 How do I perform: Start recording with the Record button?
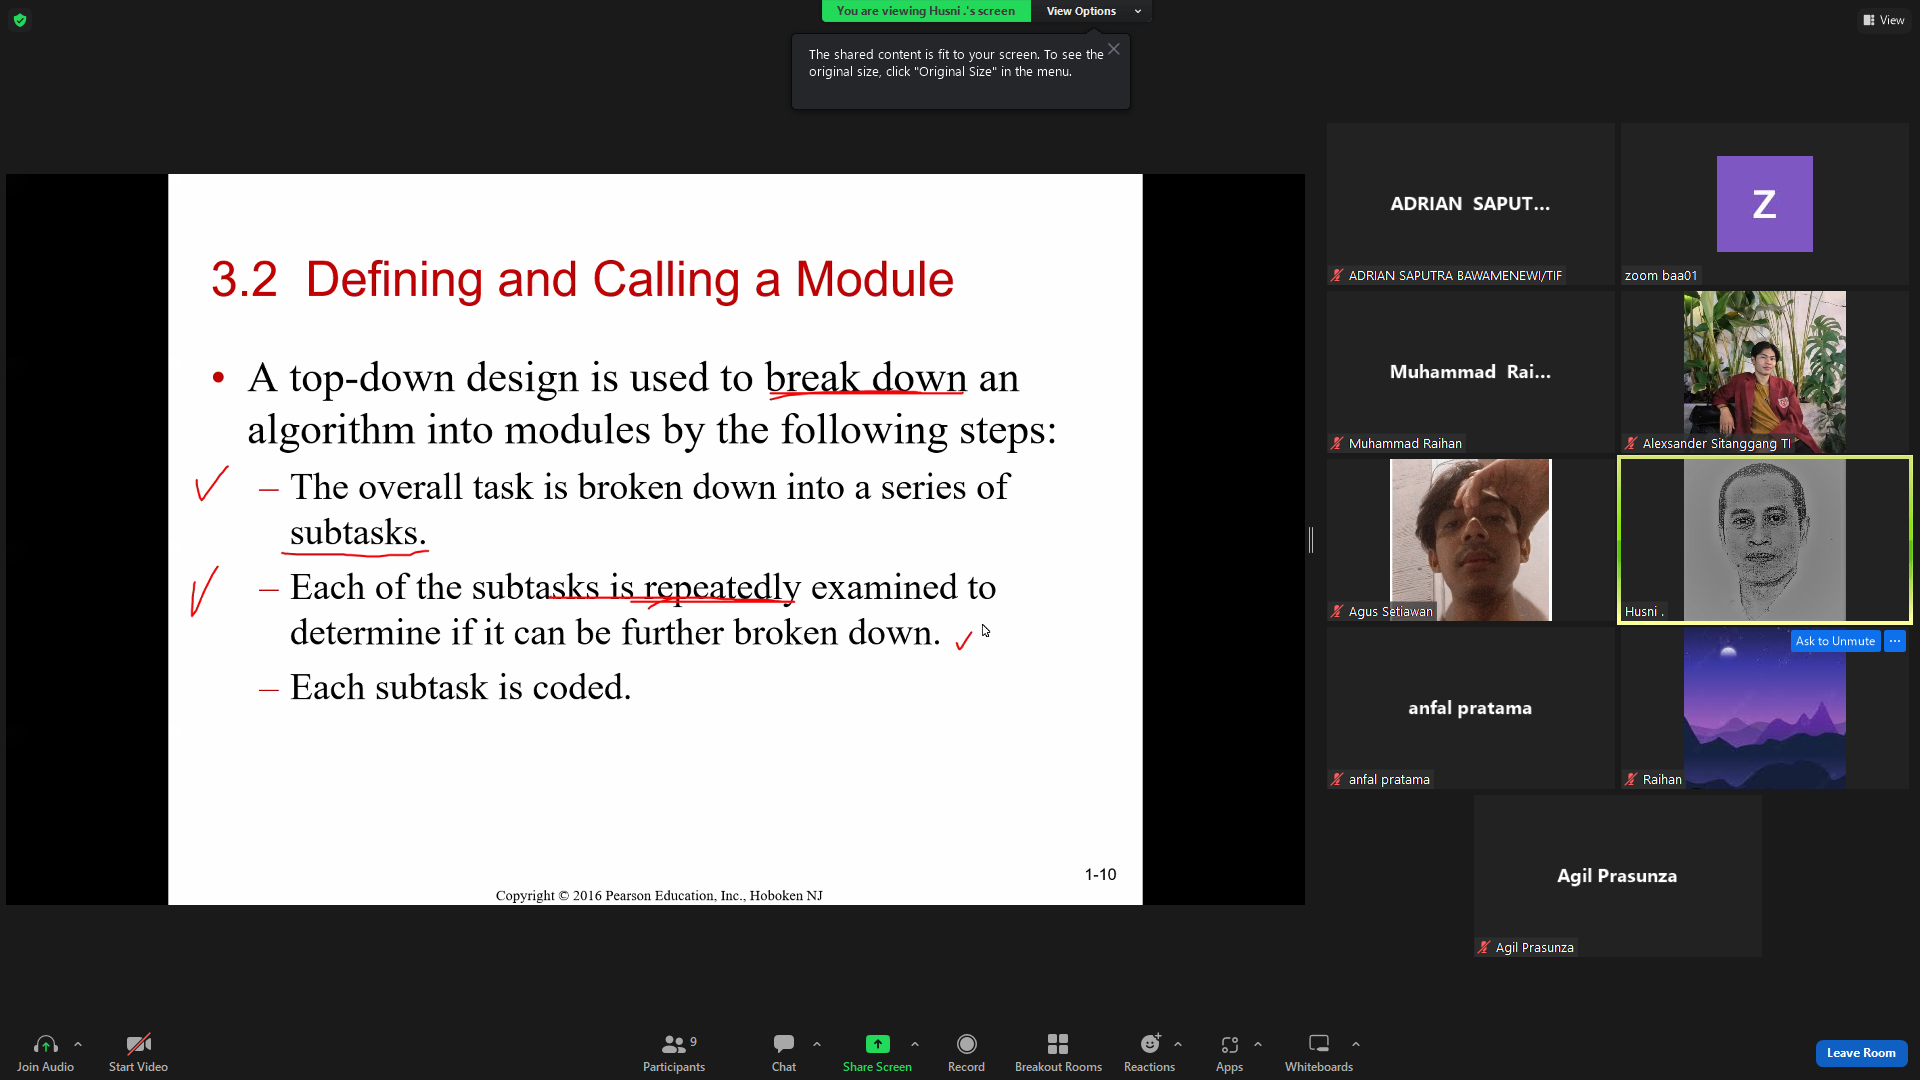click(966, 1053)
